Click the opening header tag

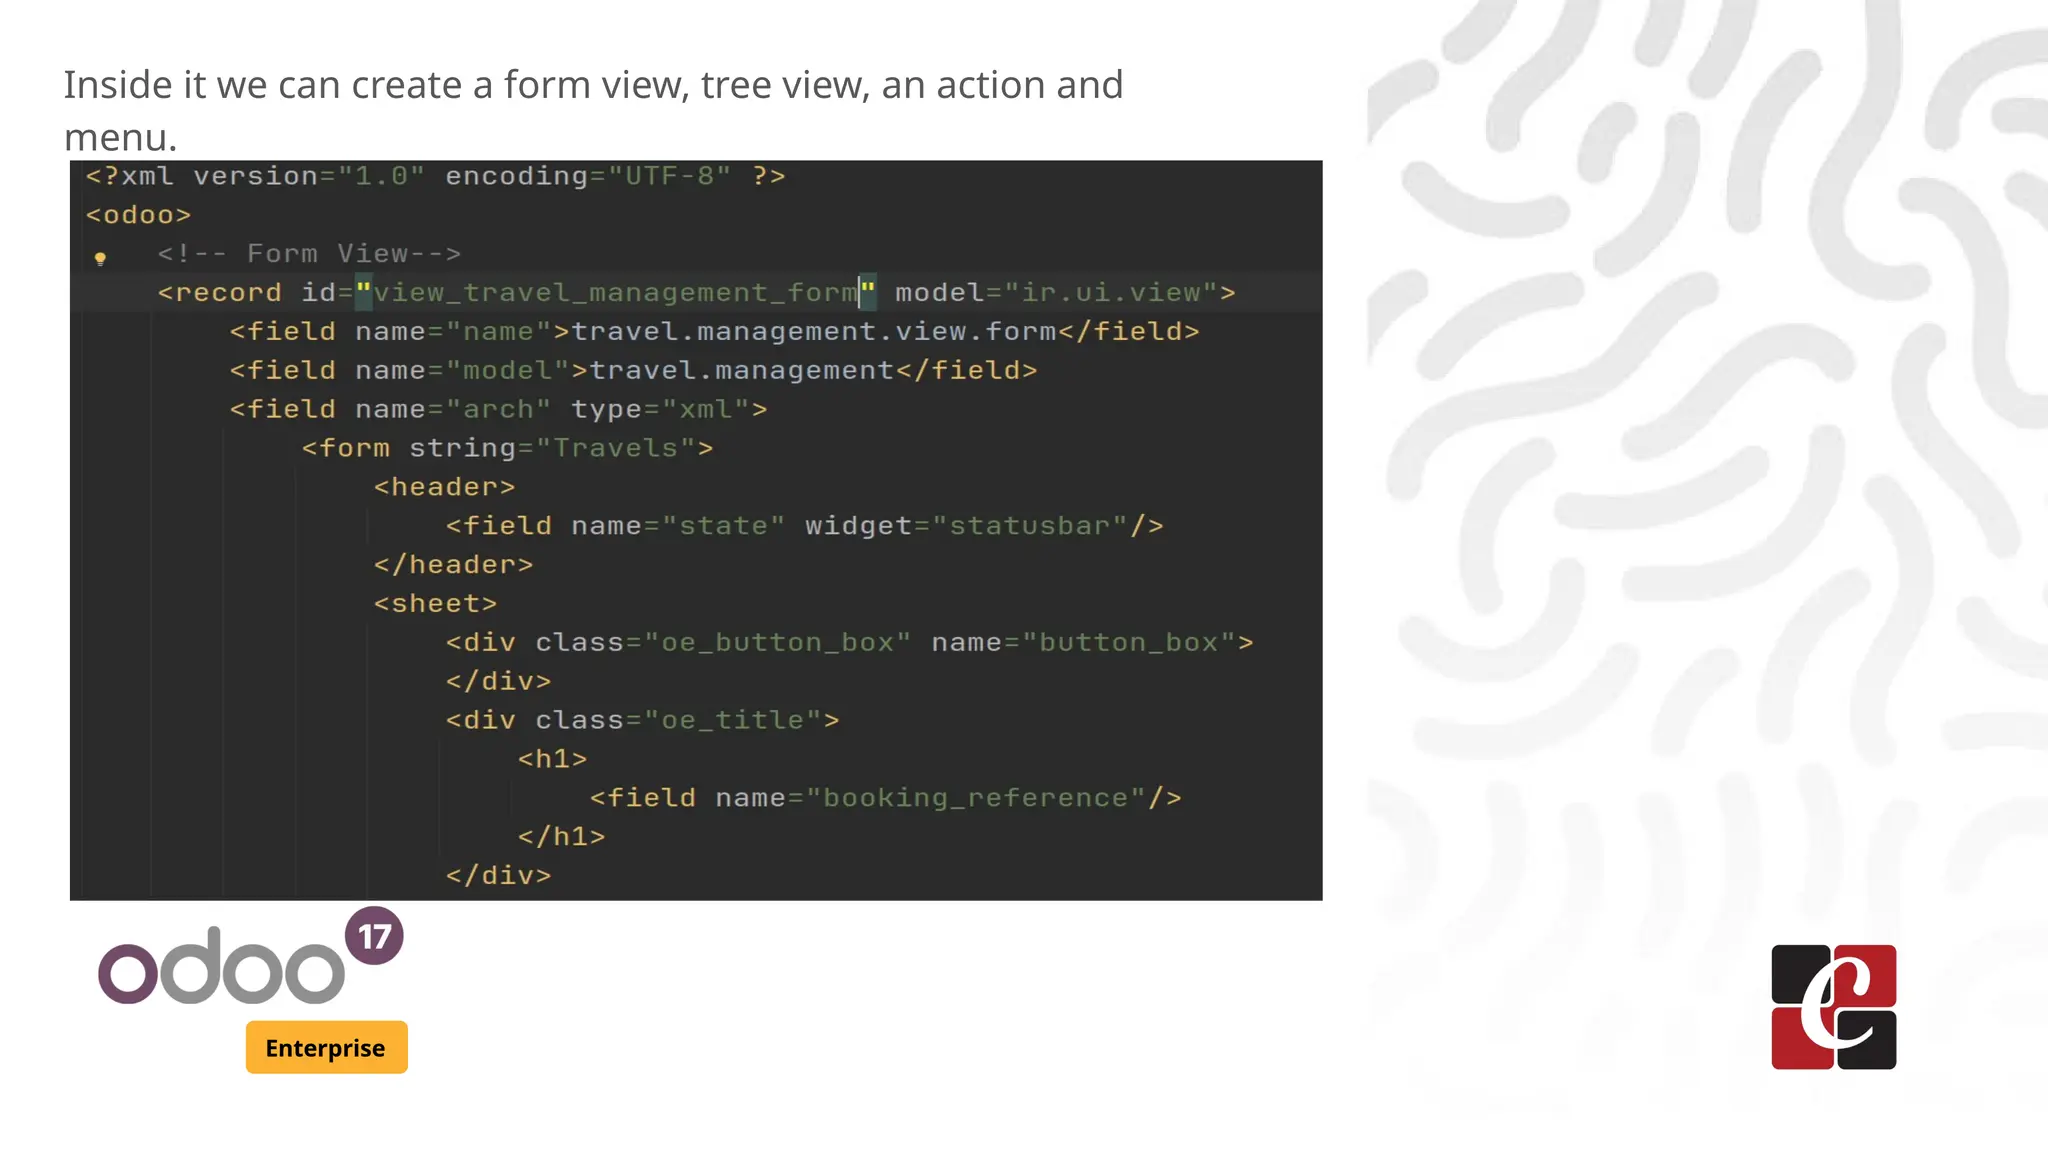point(444,487)
